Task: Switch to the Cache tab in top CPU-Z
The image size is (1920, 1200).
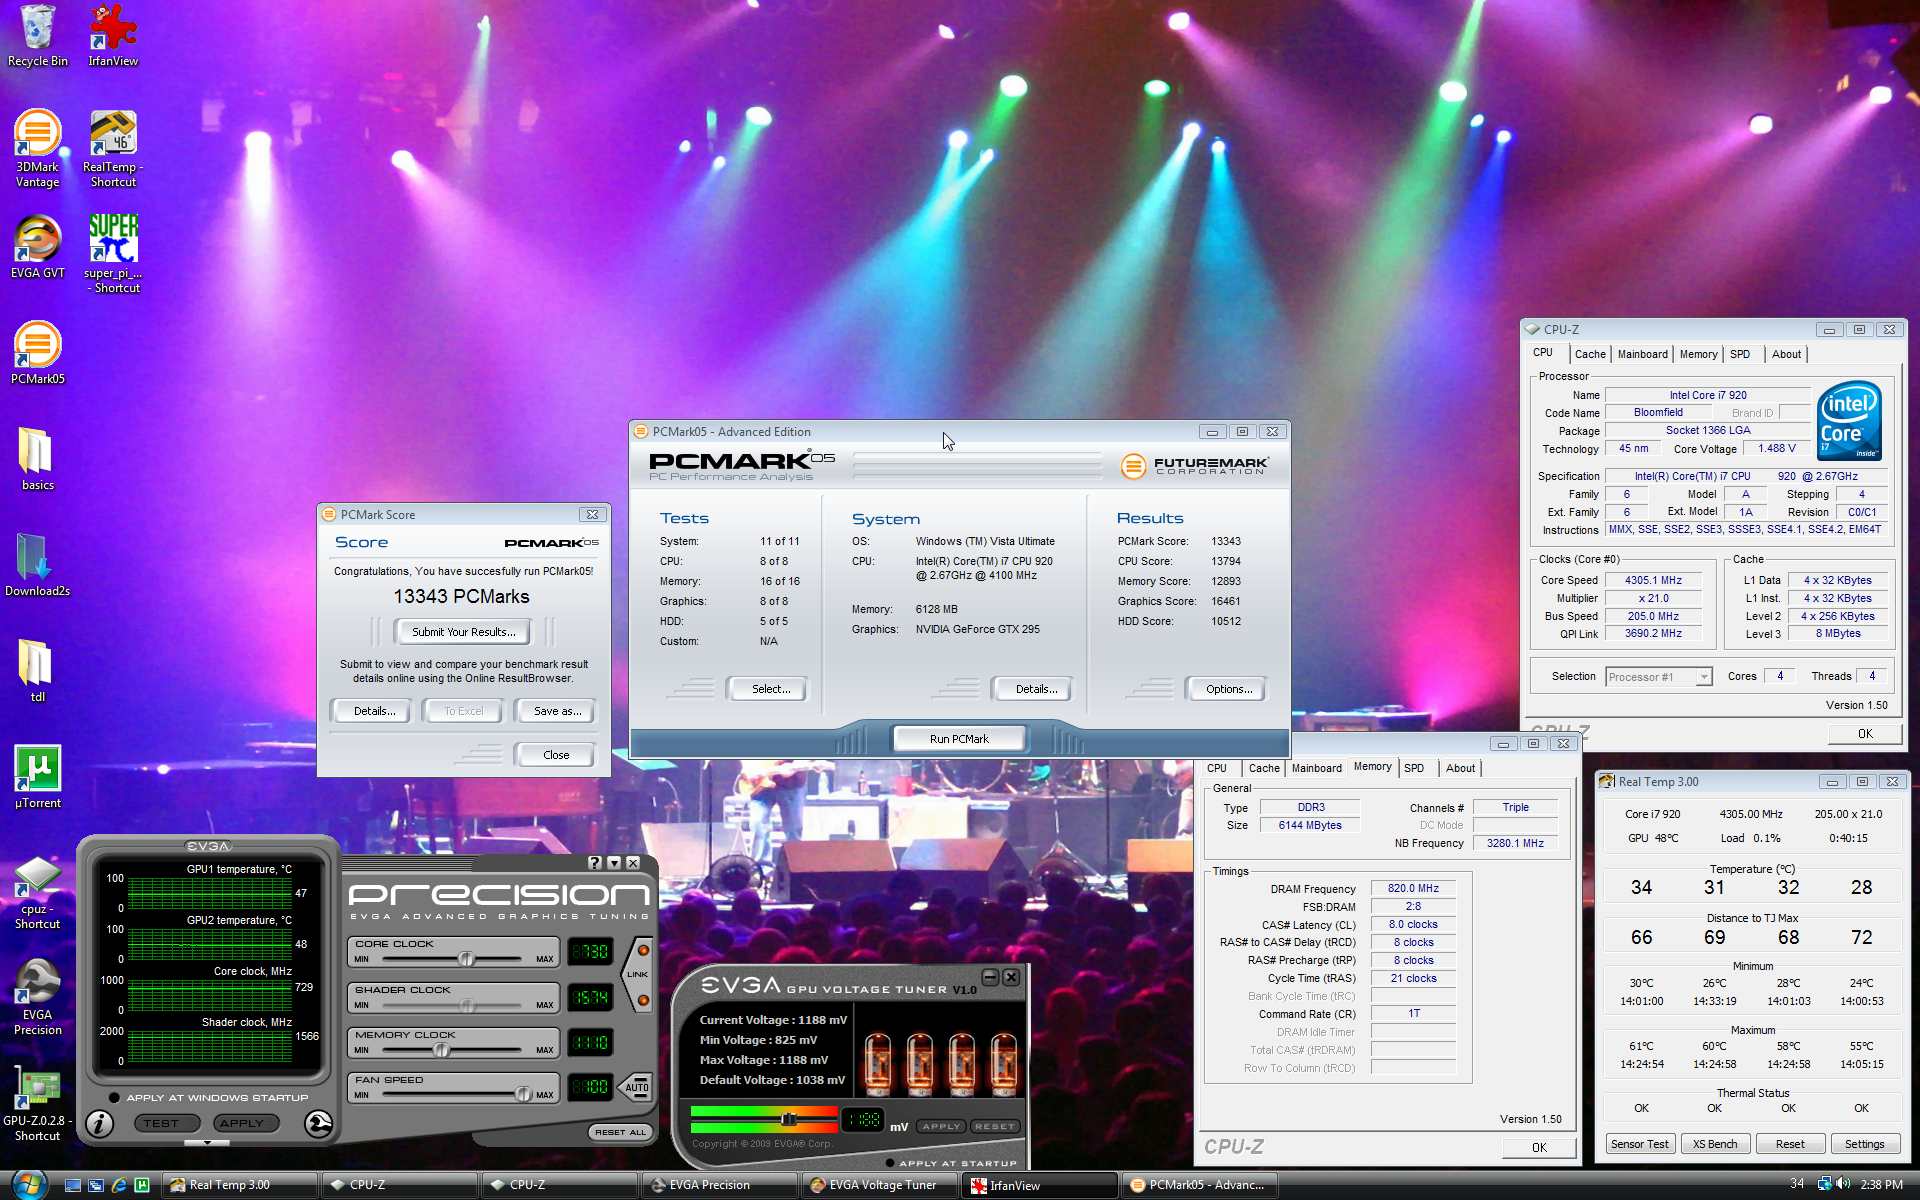Action: pyautogui.click(x=1589, y=354)
